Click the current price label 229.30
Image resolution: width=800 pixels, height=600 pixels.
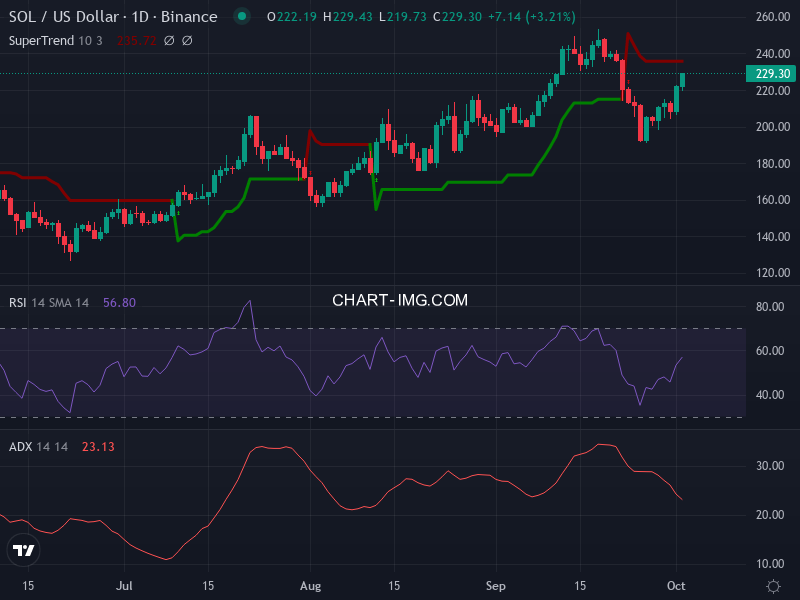click(773, 74)
